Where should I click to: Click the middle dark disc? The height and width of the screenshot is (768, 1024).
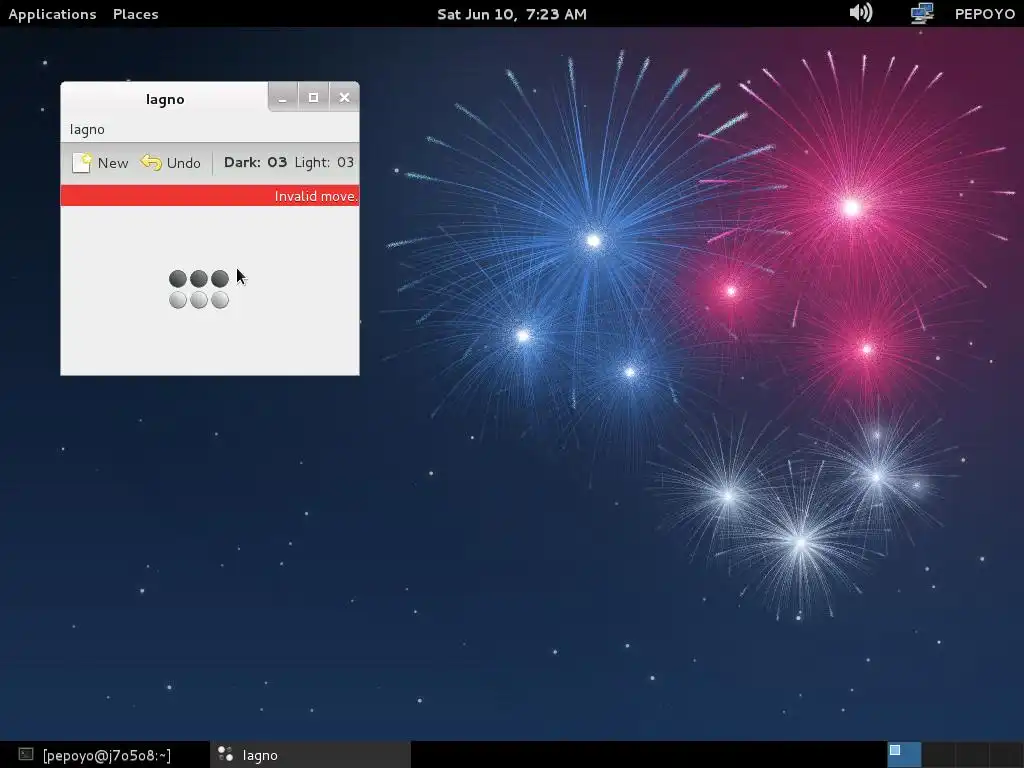point(199,279)
